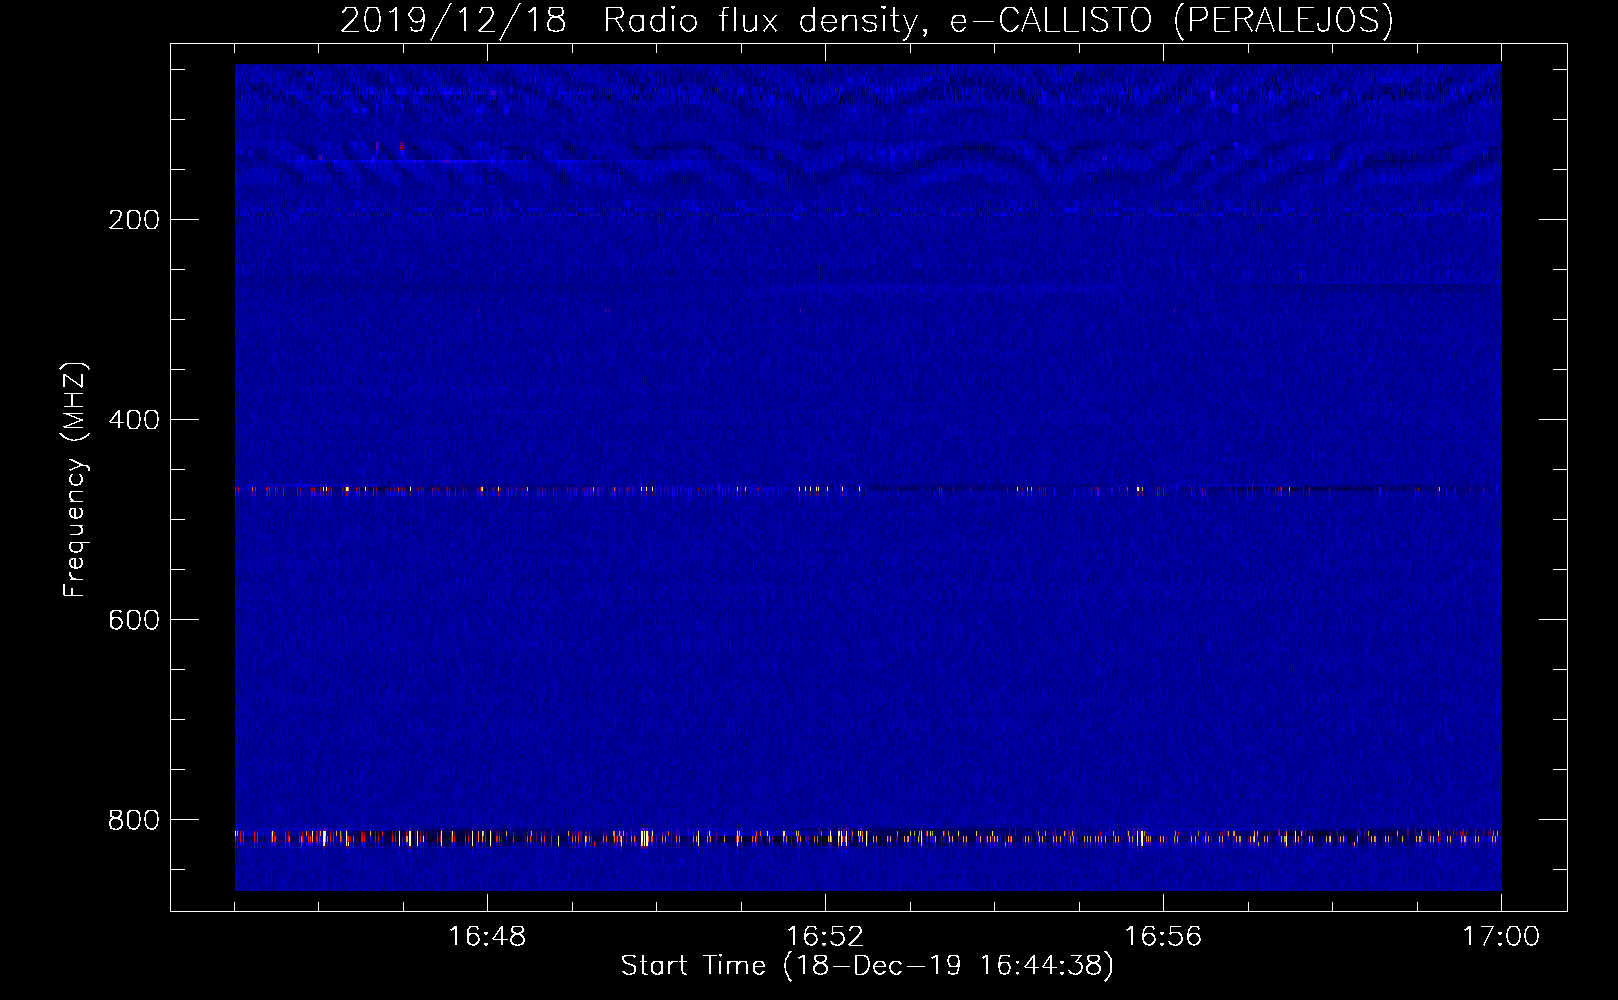Click the 'Frequency (MHZ)' axis label
Image resolution: width=1618 pixels, height=1000 pixels.
point(75,480)
